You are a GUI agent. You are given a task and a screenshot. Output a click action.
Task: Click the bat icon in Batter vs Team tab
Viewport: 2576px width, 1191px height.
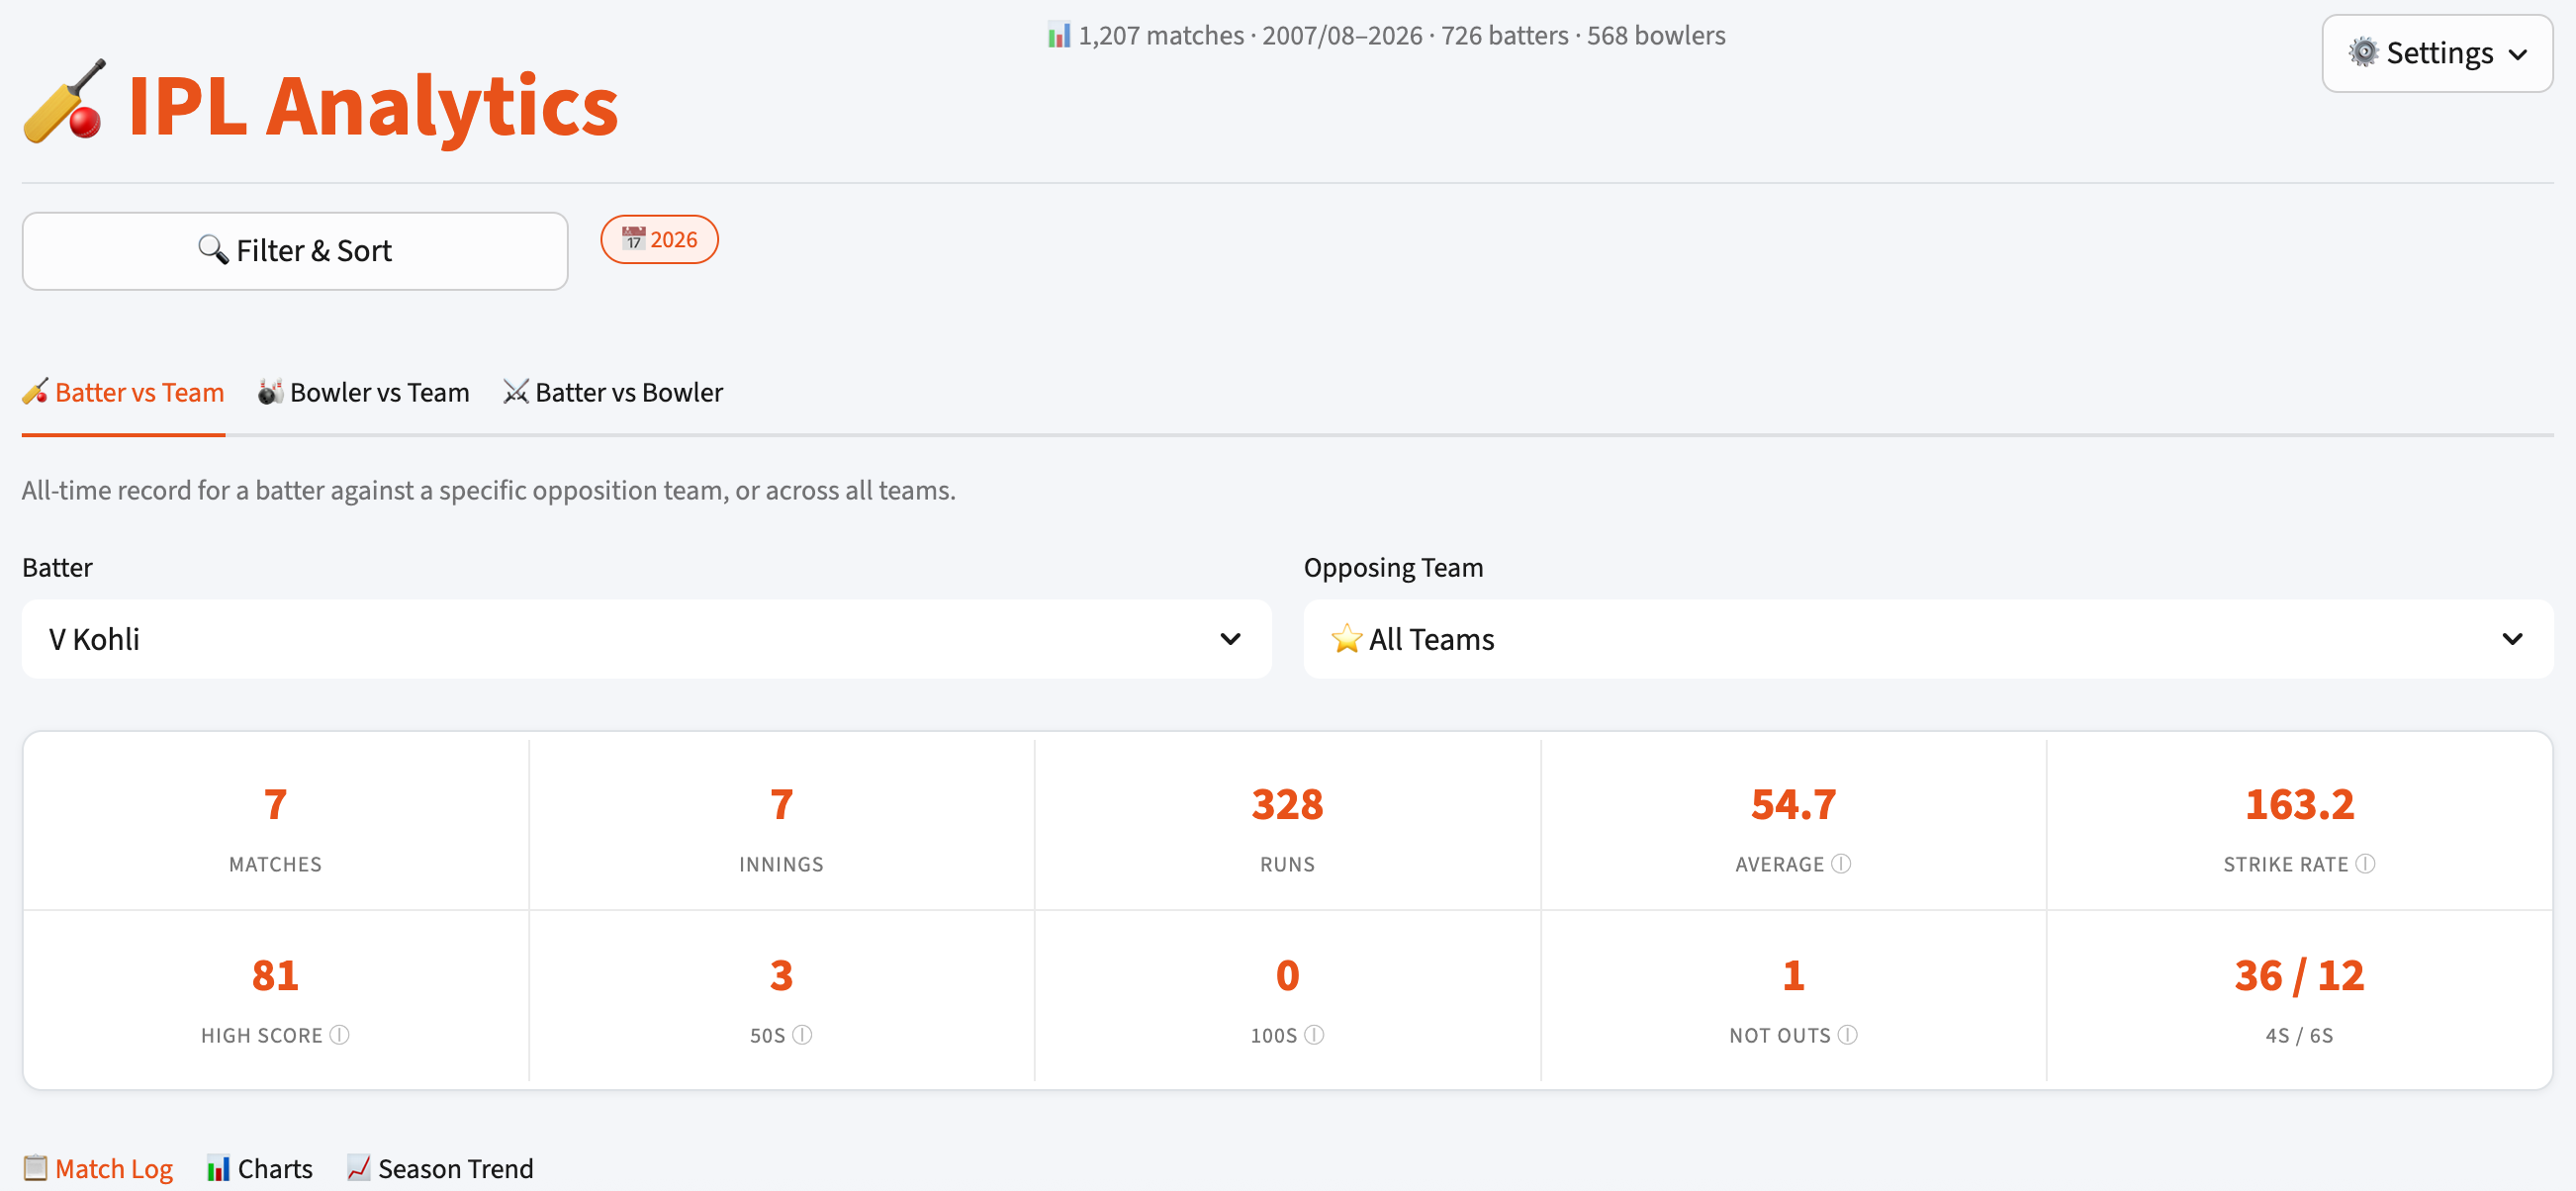pyautogui.click(x=35, y=392)
